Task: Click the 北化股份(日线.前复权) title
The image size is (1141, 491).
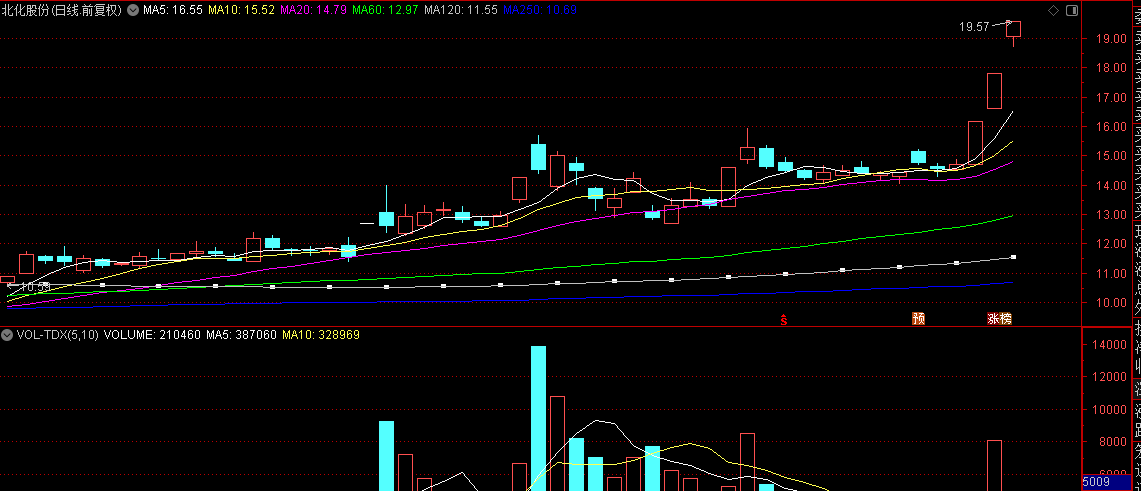Action: (x=63, y=10)
